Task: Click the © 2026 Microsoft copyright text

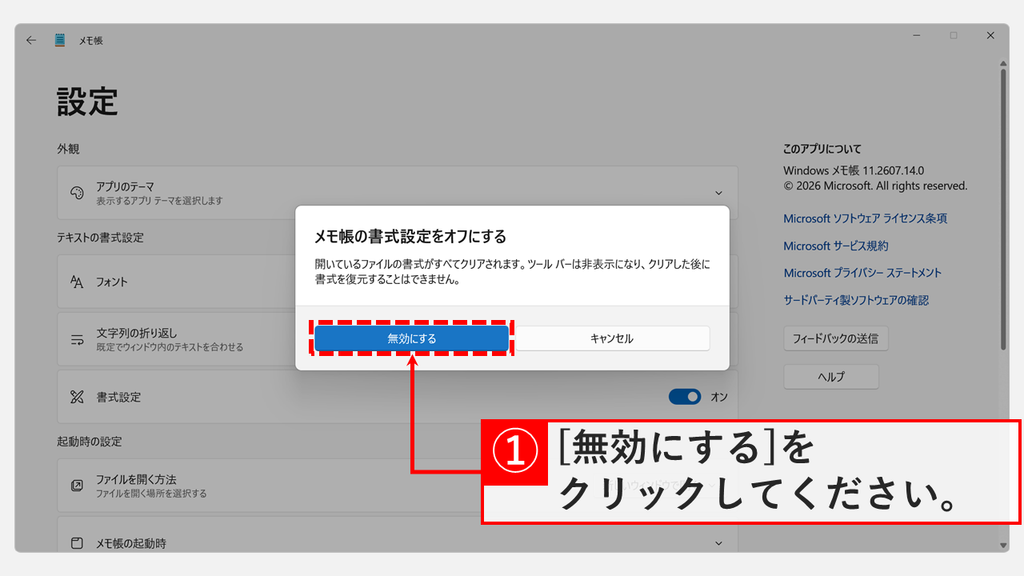Action: click(x=875, y=186)
